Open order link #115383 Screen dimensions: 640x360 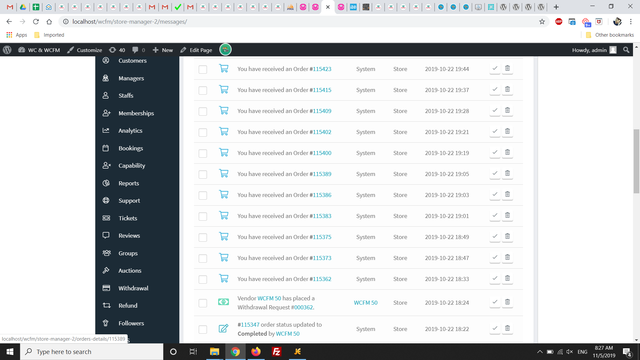click(322, 216)
